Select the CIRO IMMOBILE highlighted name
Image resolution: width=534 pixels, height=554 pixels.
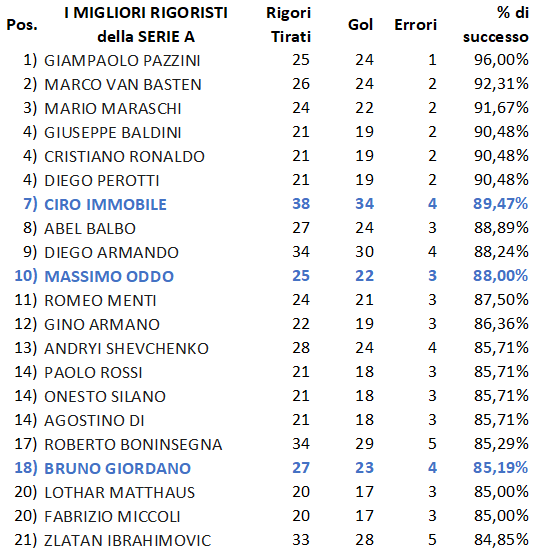(x=105, y=205)
